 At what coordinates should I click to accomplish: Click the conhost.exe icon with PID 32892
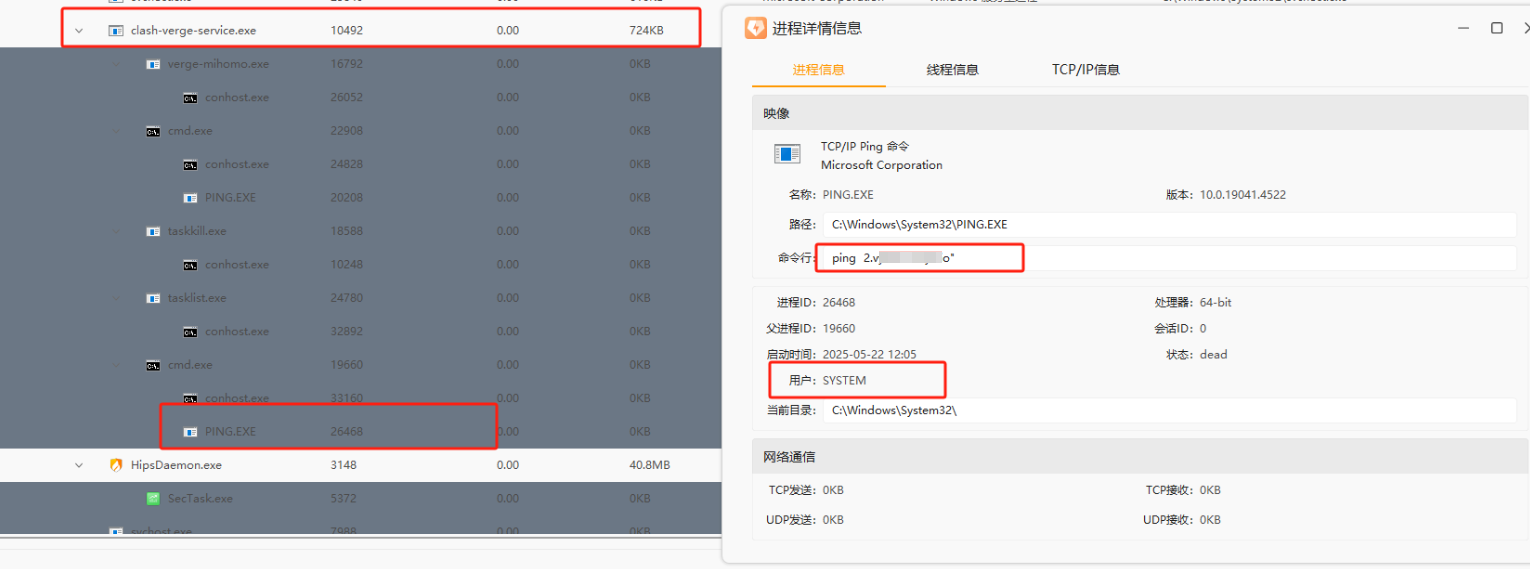point(190,332)
